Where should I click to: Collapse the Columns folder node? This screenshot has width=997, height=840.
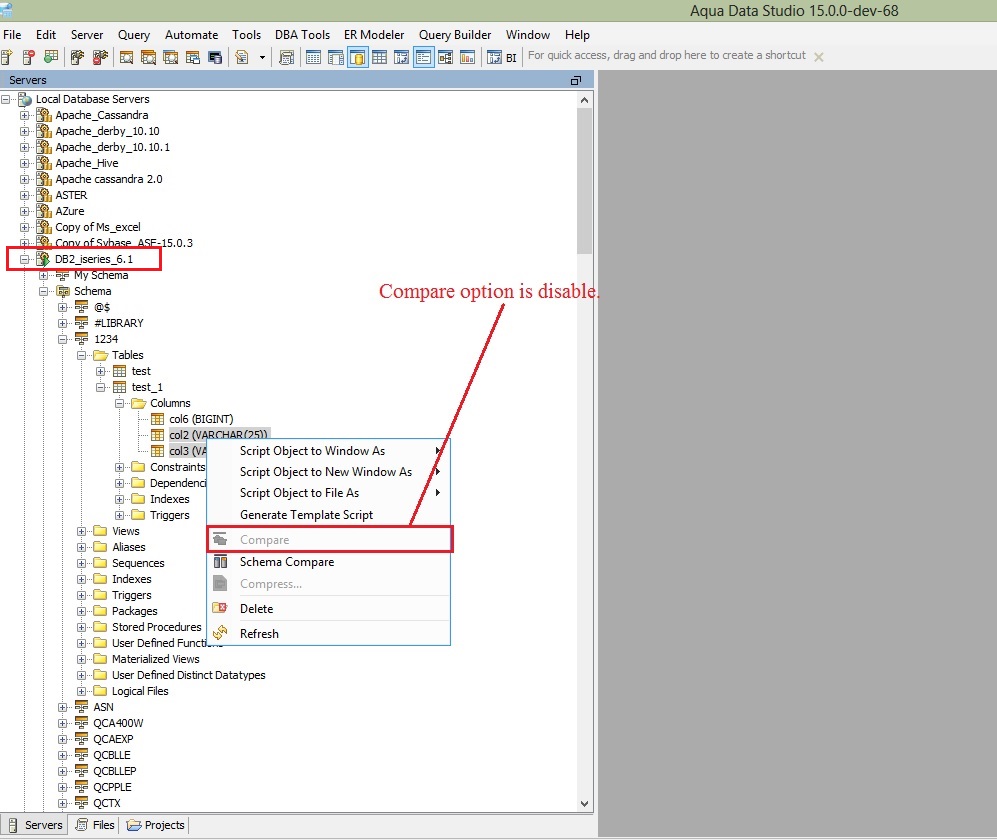[120, 403]
